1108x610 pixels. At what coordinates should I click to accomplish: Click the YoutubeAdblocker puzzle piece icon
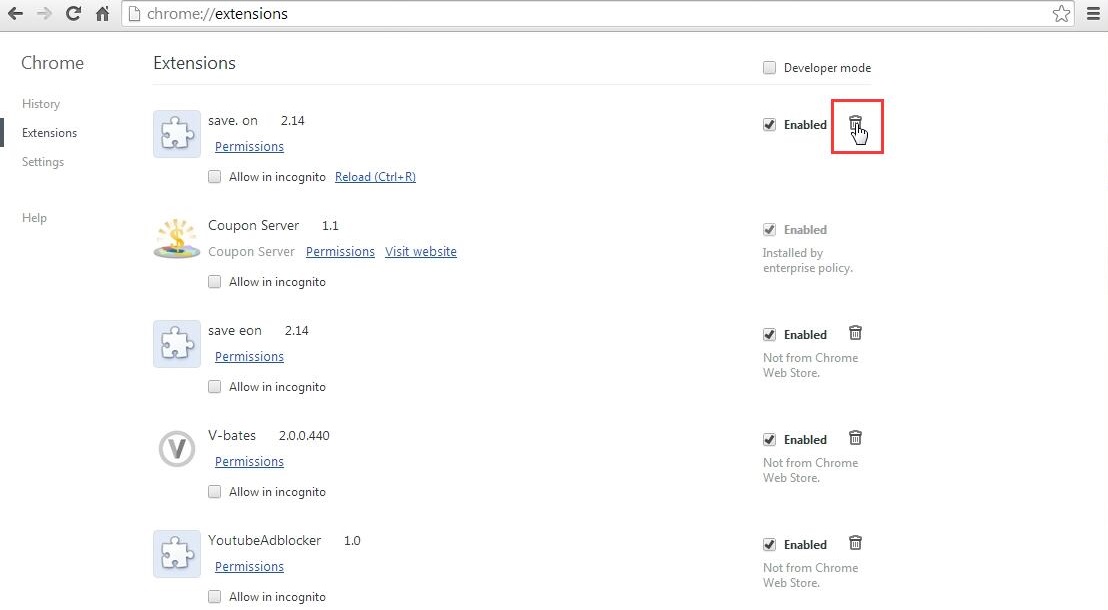tap(177, 553)
